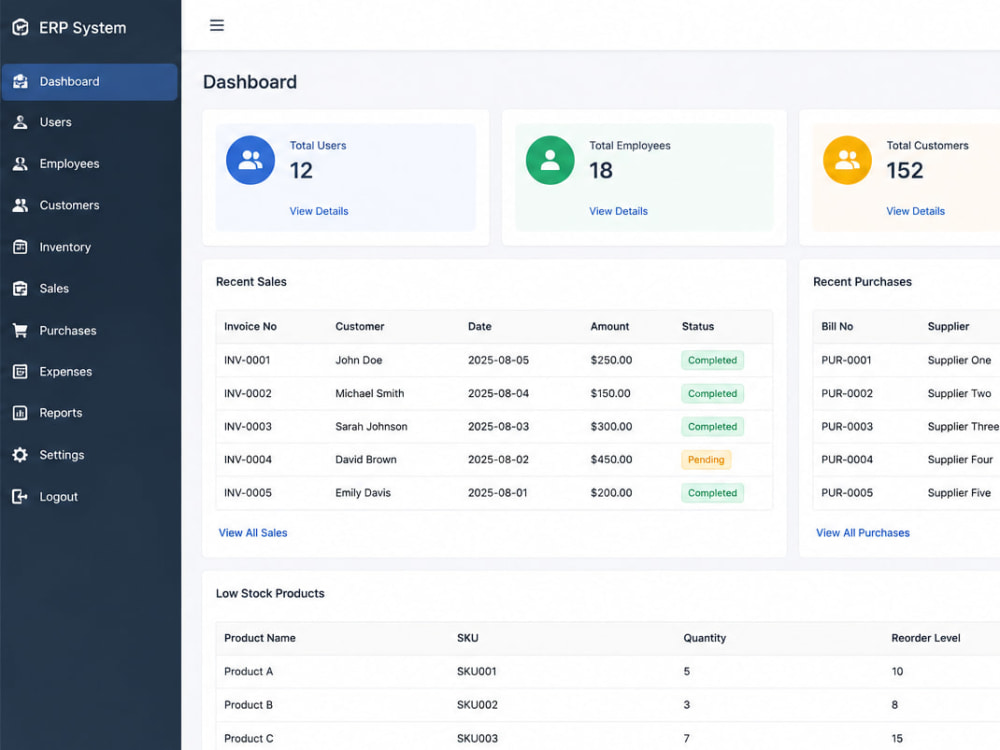Click the Reorder Level column header
The image size is (1000, 750).
(x=925, y=638)
